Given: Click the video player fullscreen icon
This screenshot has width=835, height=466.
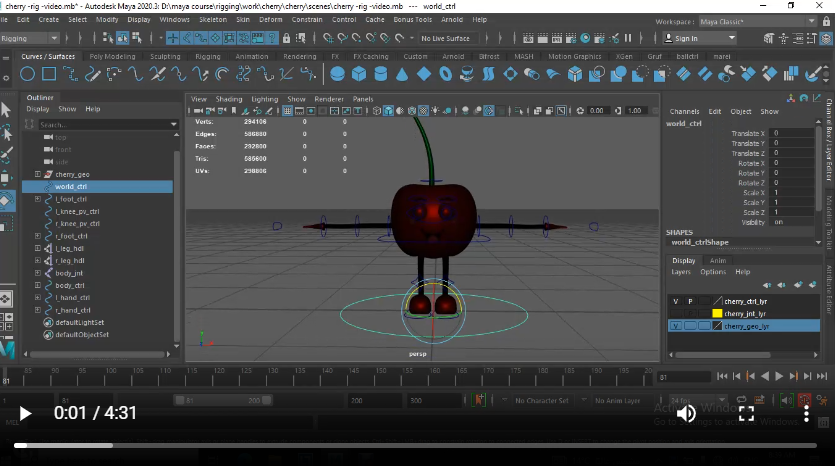Looking at the screenshot, I should point(746,413).
